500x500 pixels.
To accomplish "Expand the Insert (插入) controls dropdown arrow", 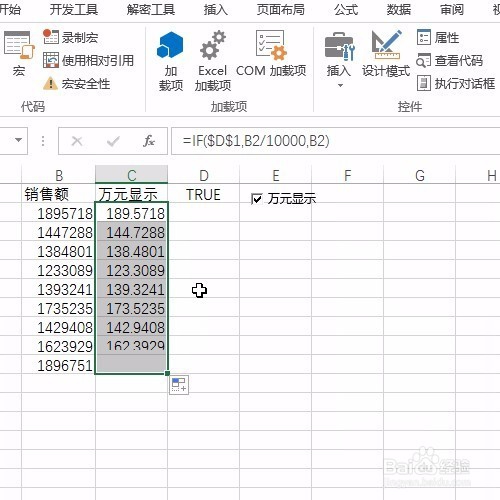I will [x=340, y=86].
